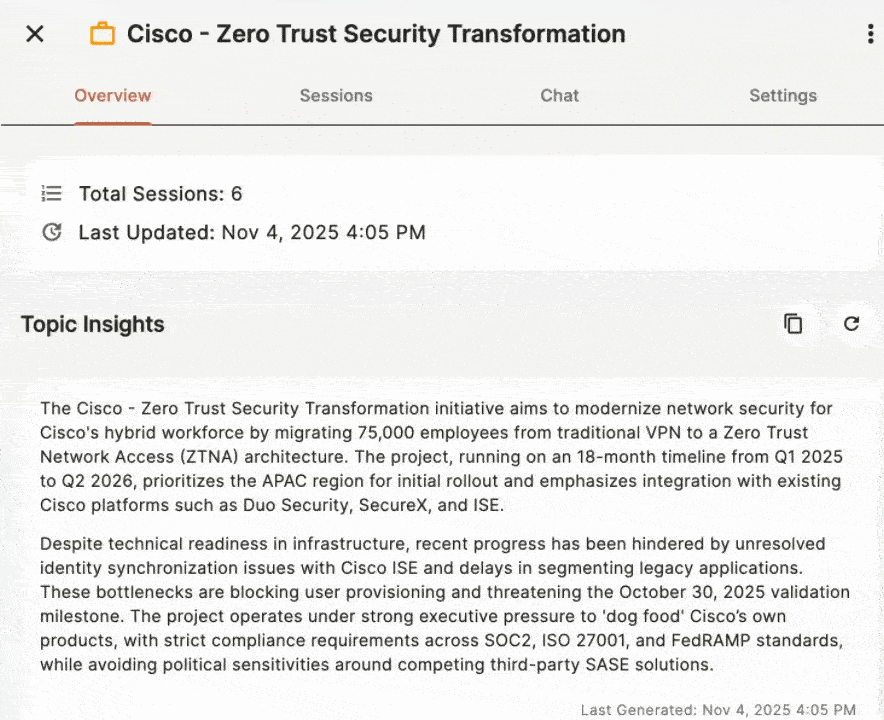
Task: Click the orange briefcase topic icon
Action: pyautogui.click(x=102, y=34)
